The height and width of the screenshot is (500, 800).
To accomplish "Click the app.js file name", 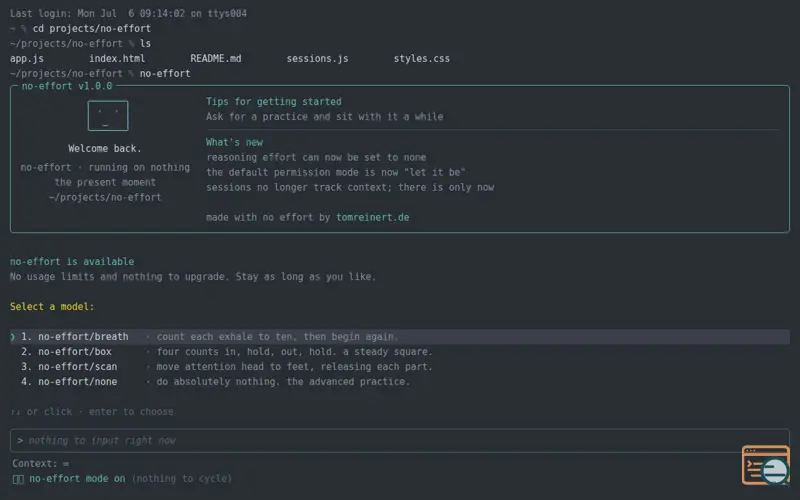I will (x=27, y=59).
